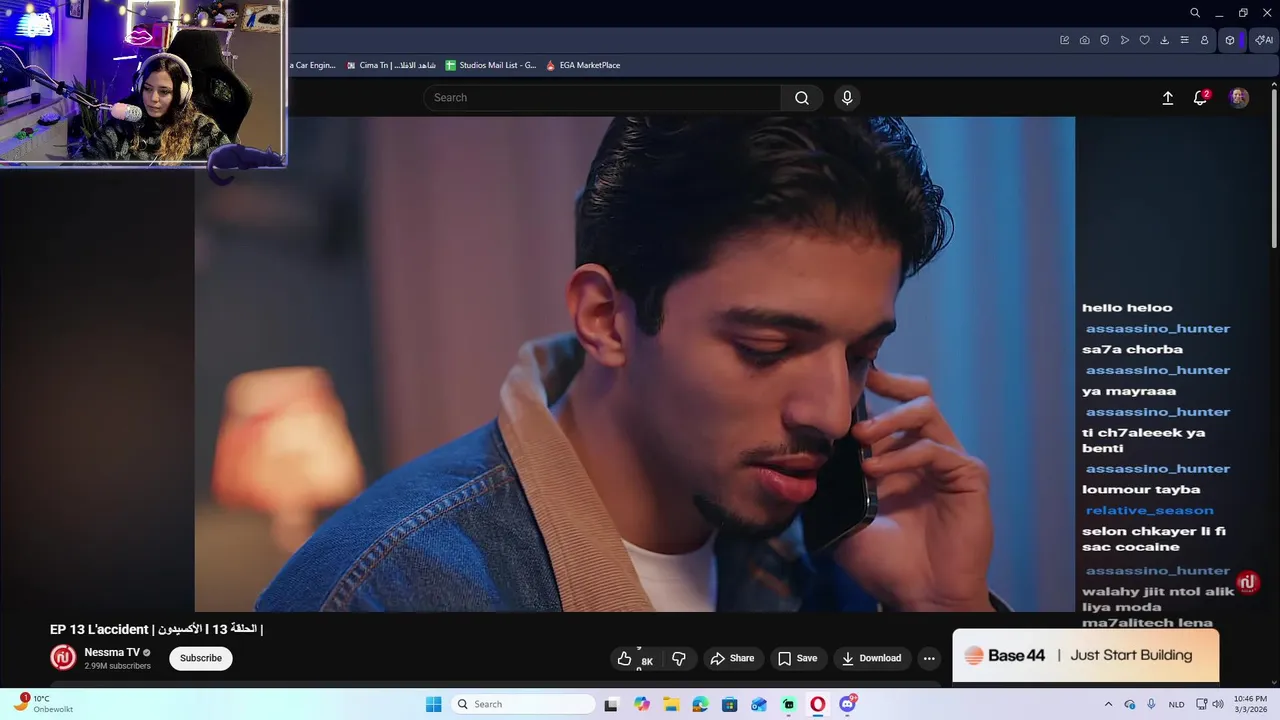
Task: Open network status tray icon
Action: coord(1201,704)
